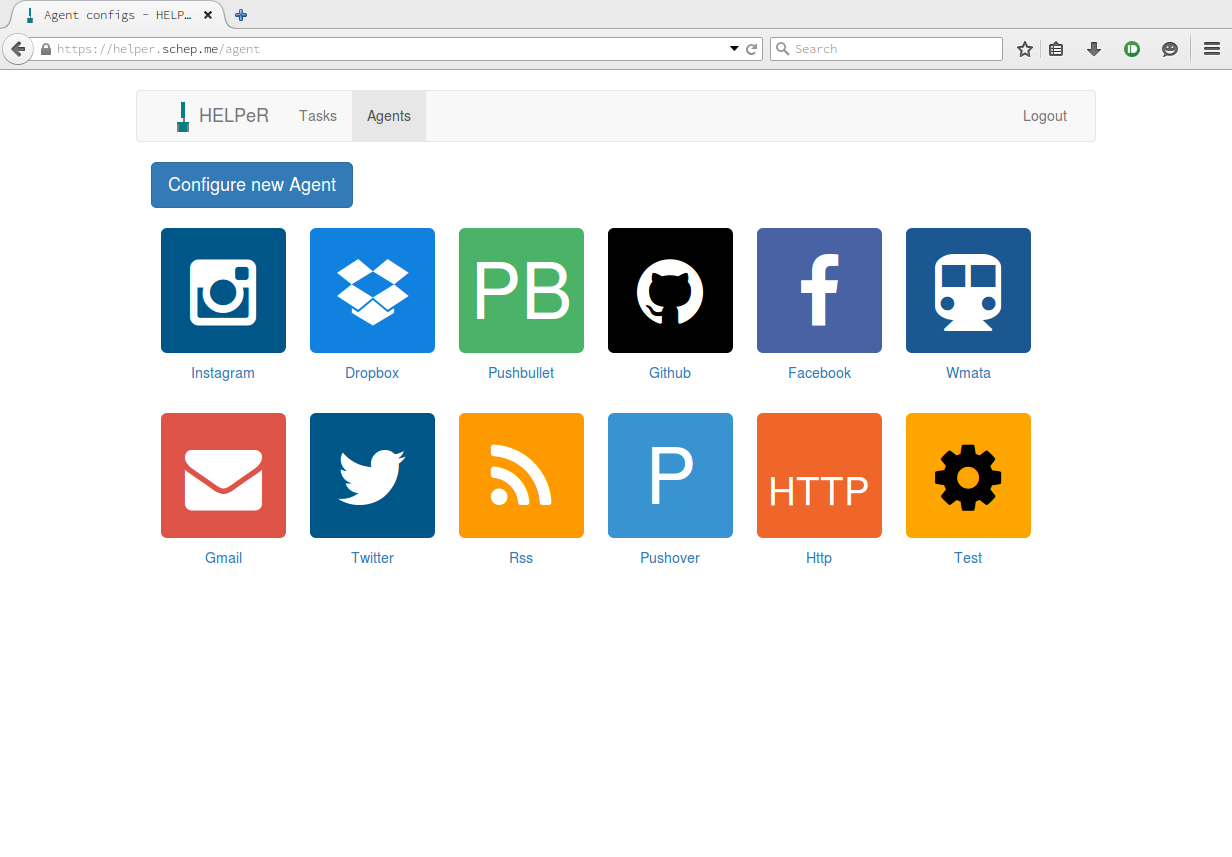
Task: Open browser downloads arrow icon
Action: tap(1094, 49)
